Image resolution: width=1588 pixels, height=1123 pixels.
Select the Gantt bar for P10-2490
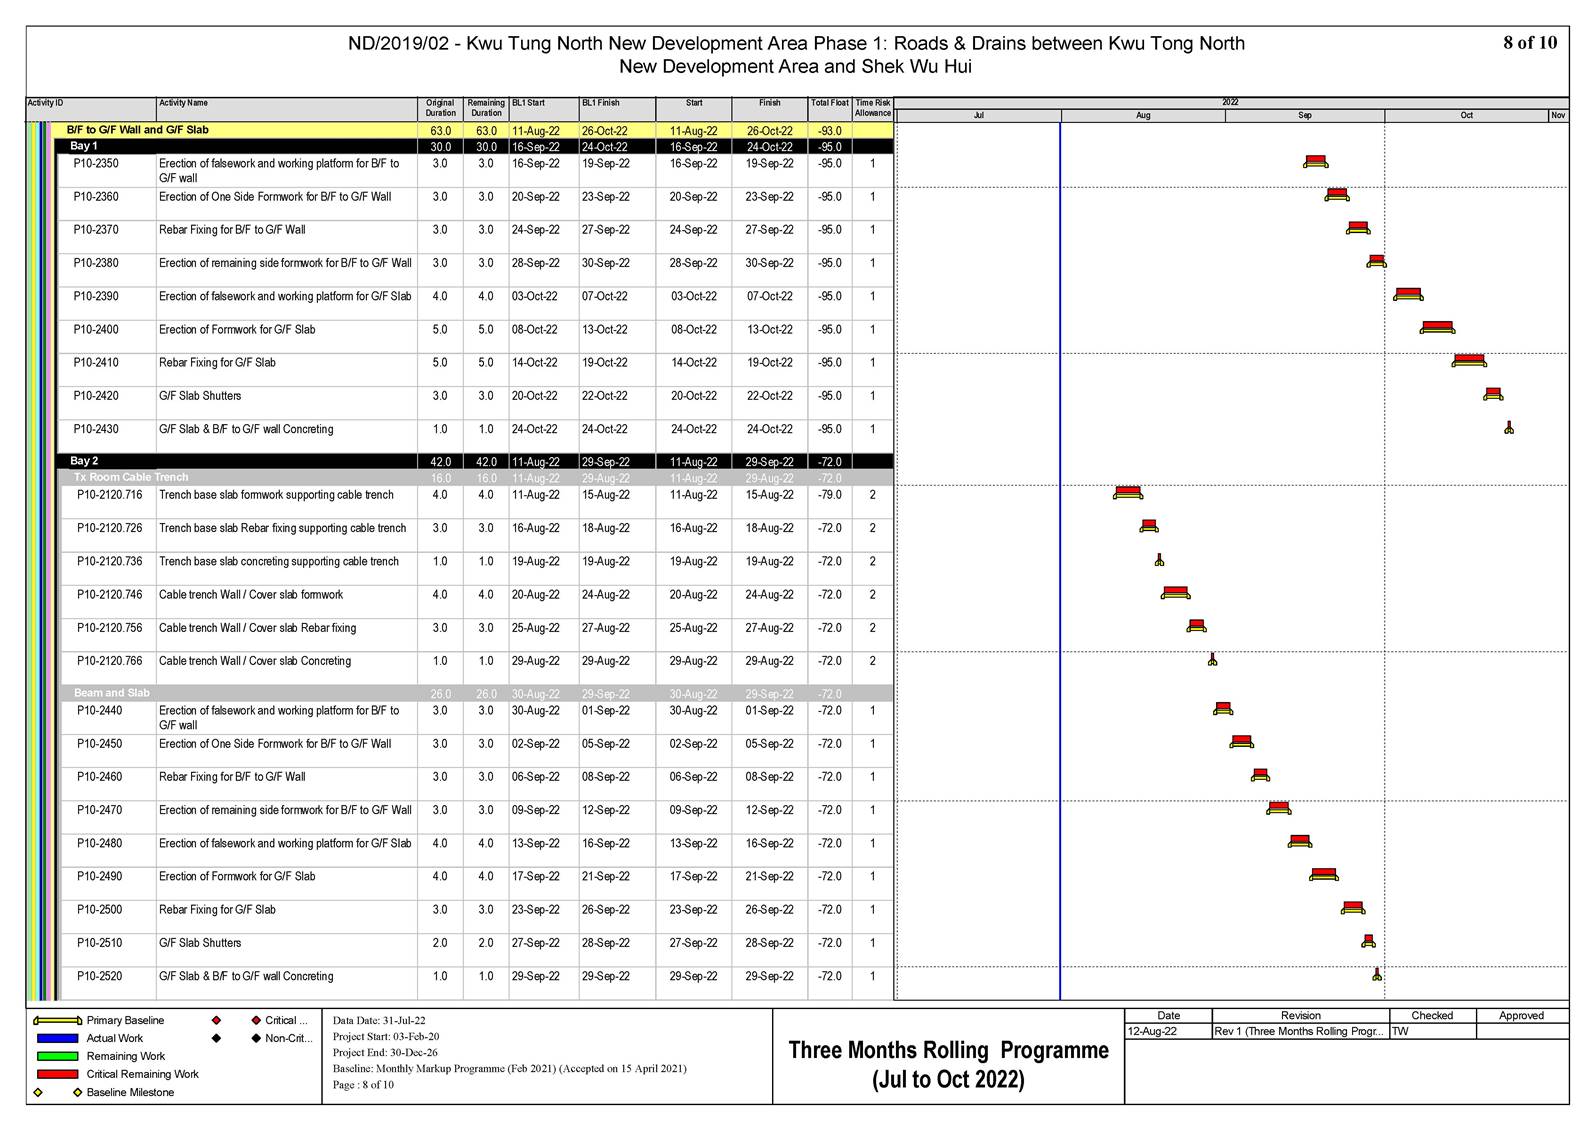click(x=1324, y=875)
